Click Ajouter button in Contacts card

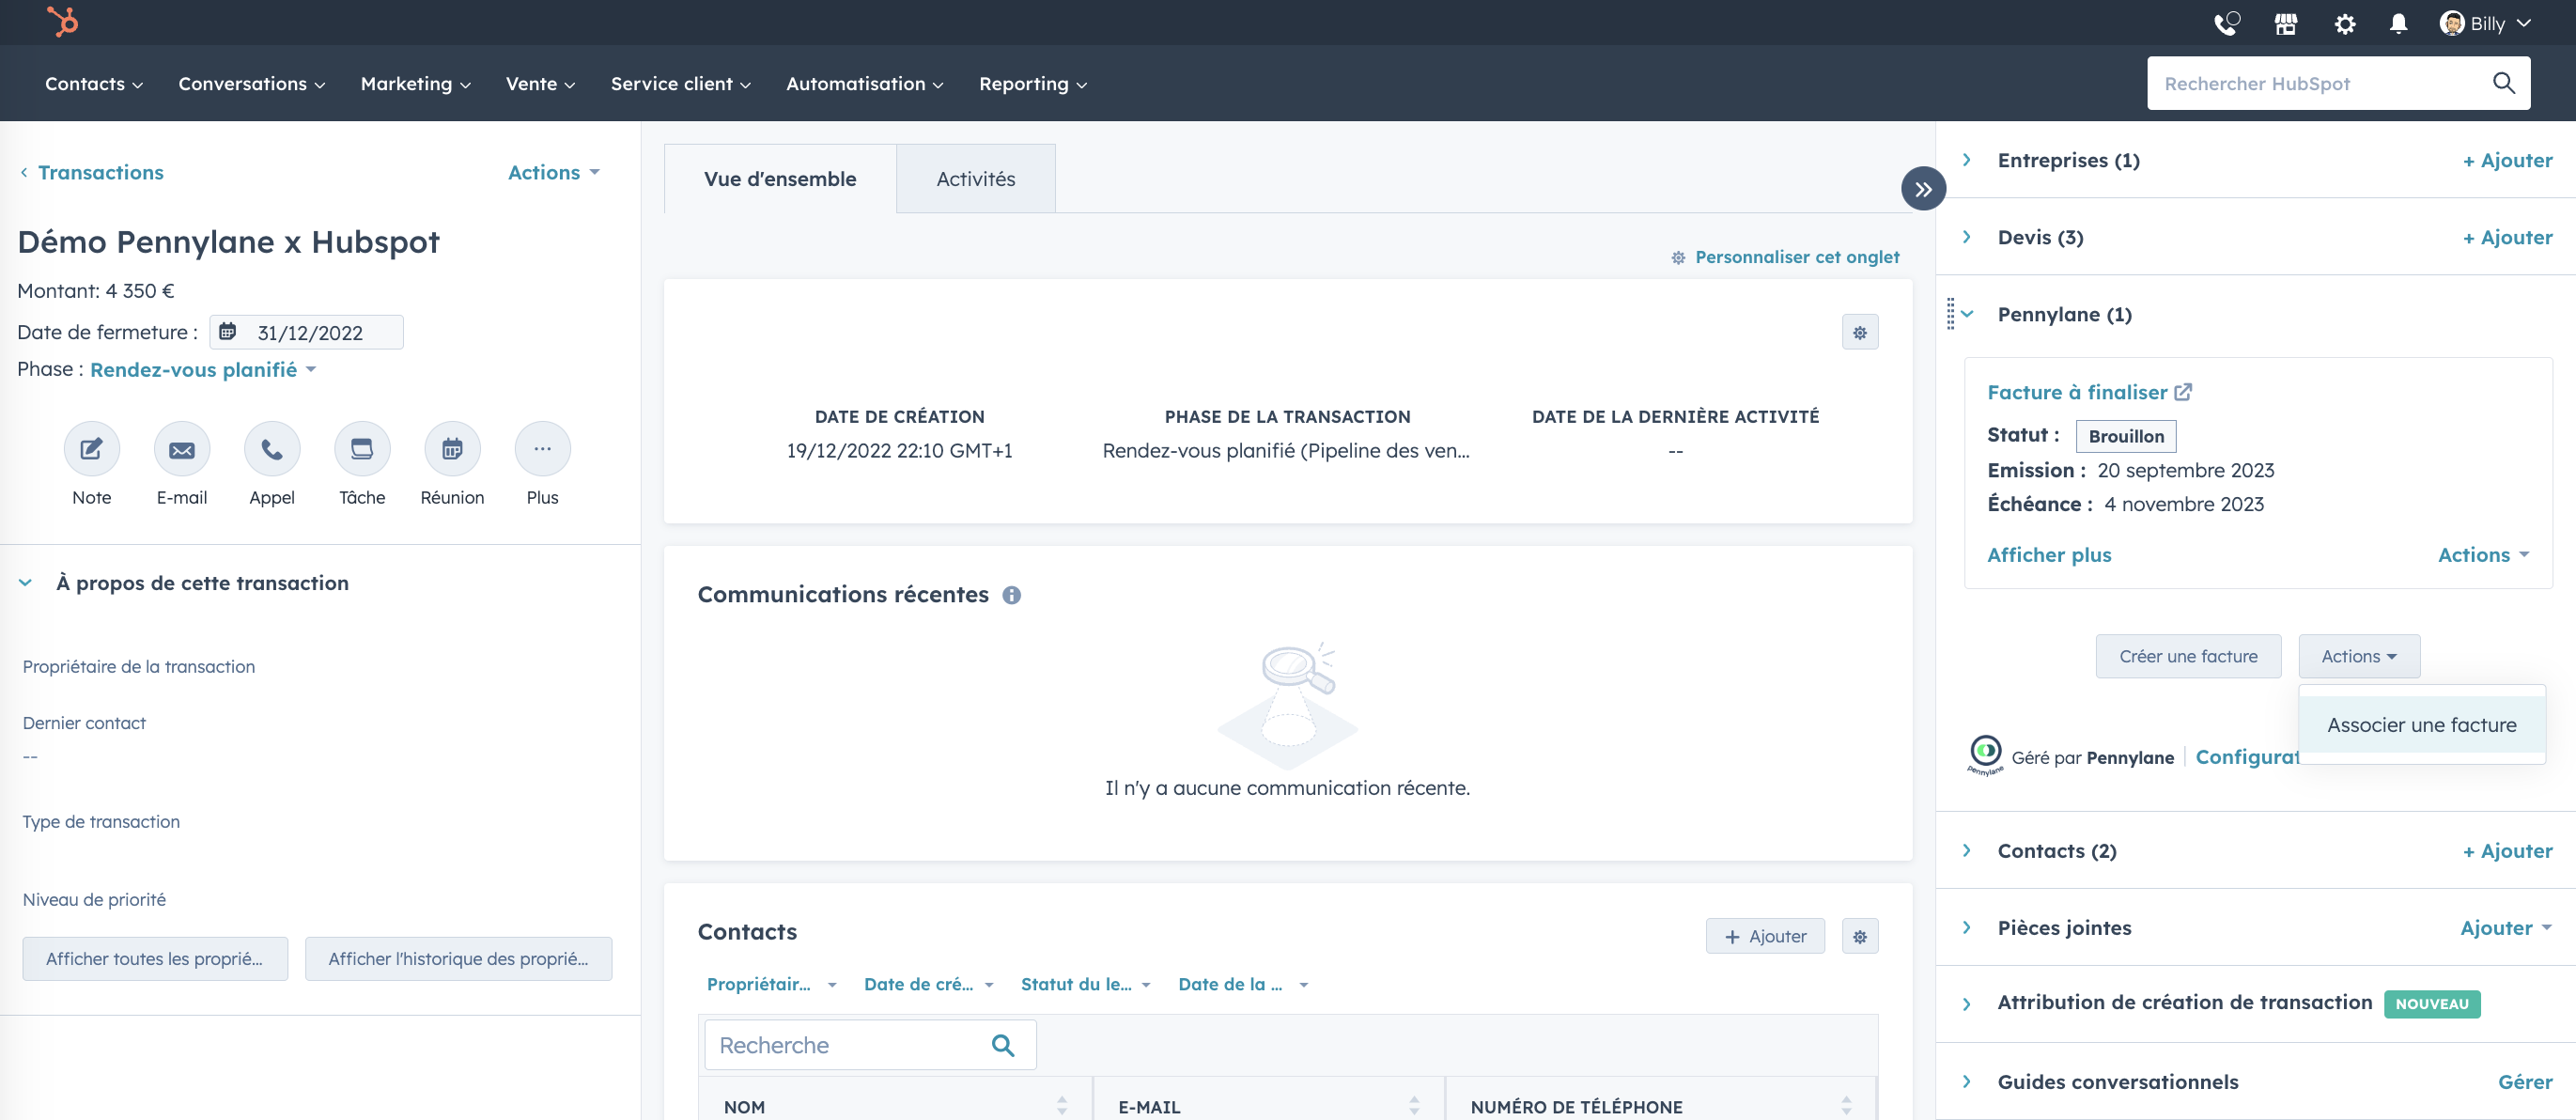point(1764,936)
